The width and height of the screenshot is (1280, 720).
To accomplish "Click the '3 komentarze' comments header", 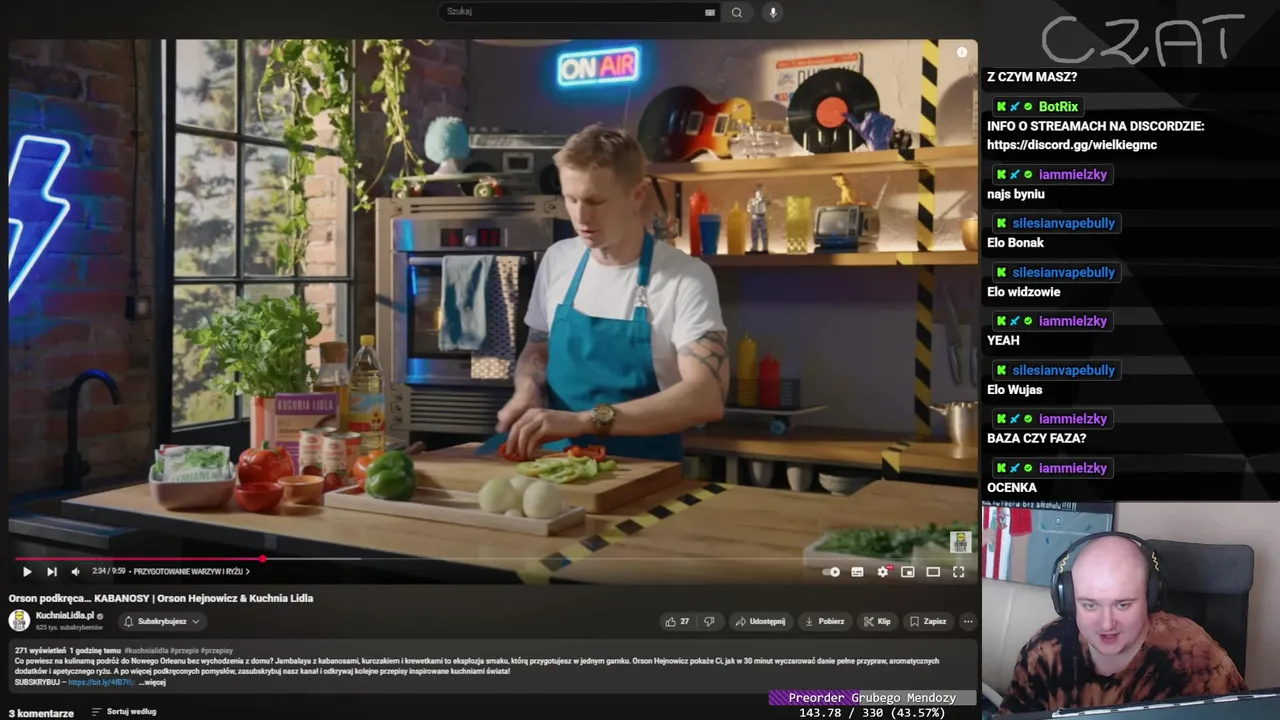I will pos(41,713).
